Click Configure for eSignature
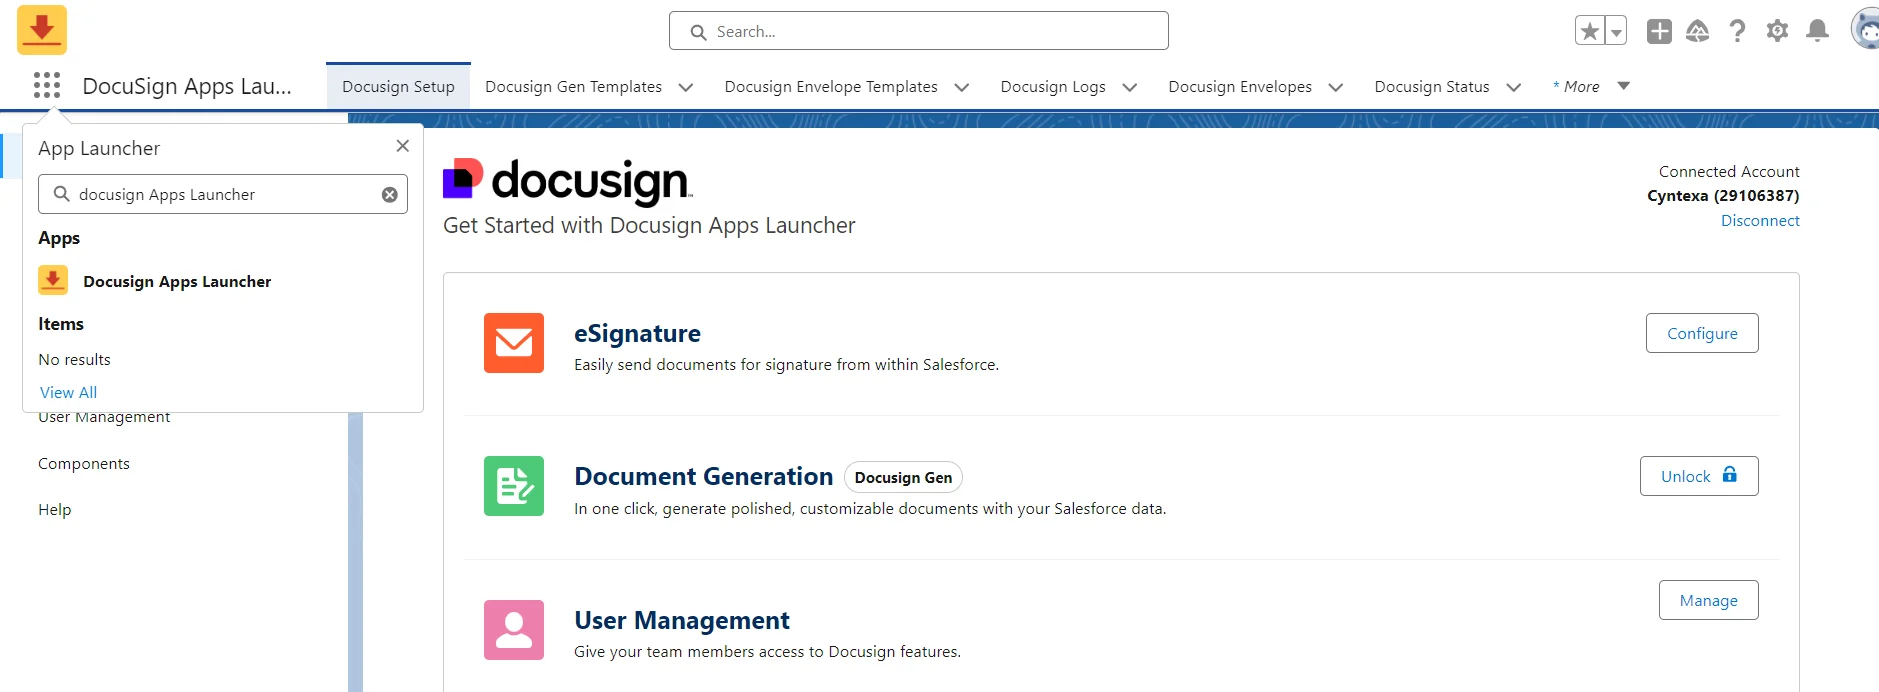 1702,333
